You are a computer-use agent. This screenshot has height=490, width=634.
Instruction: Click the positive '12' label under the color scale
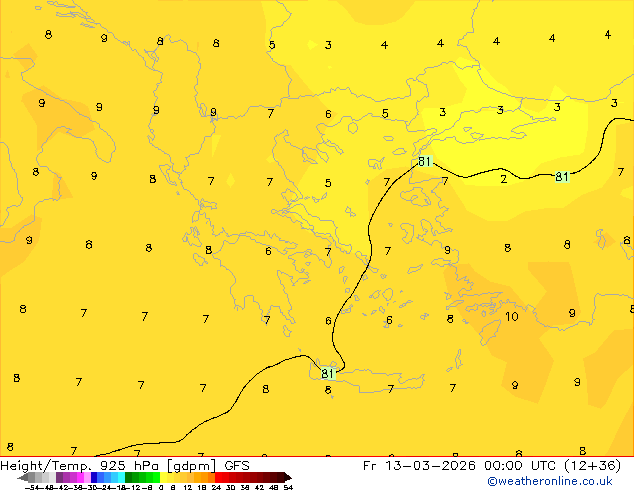pyautogui.click(x=188, y=488)
